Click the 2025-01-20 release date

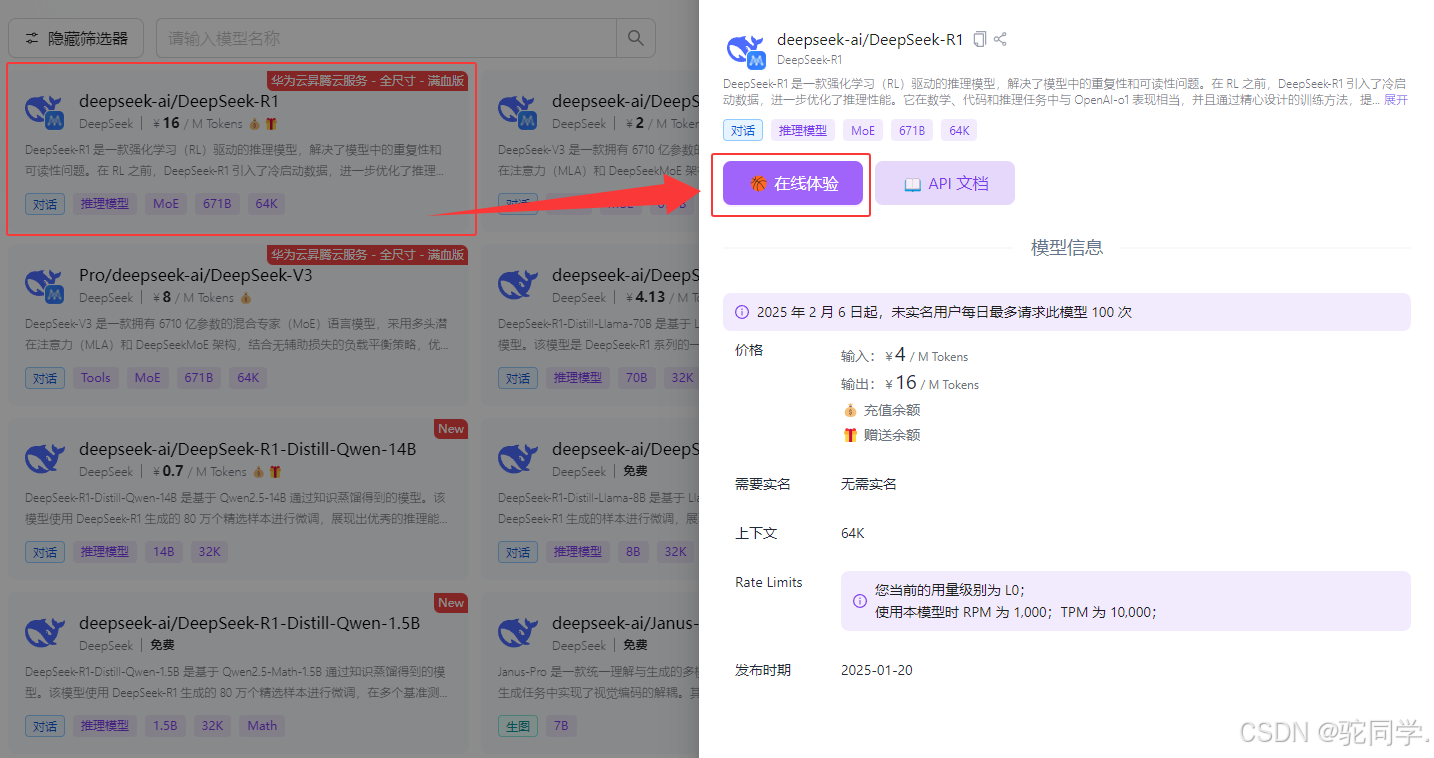click(877, 670)
